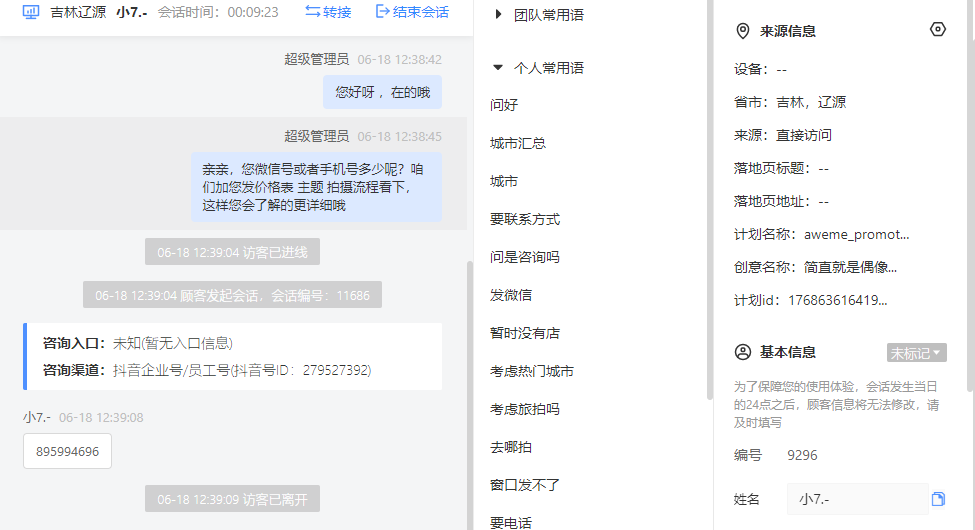
Task: Select the 城市 quick phrase
Action: [x=504, y=181]
